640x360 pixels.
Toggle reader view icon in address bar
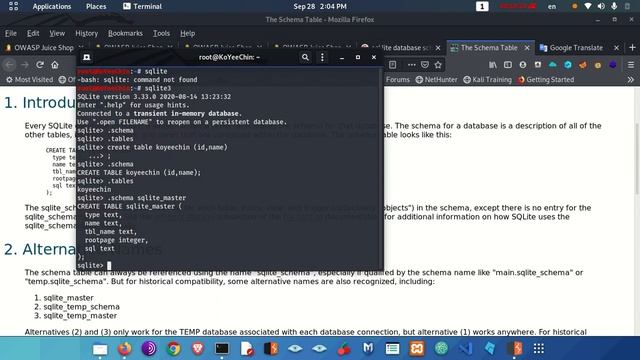click(393, 65)
